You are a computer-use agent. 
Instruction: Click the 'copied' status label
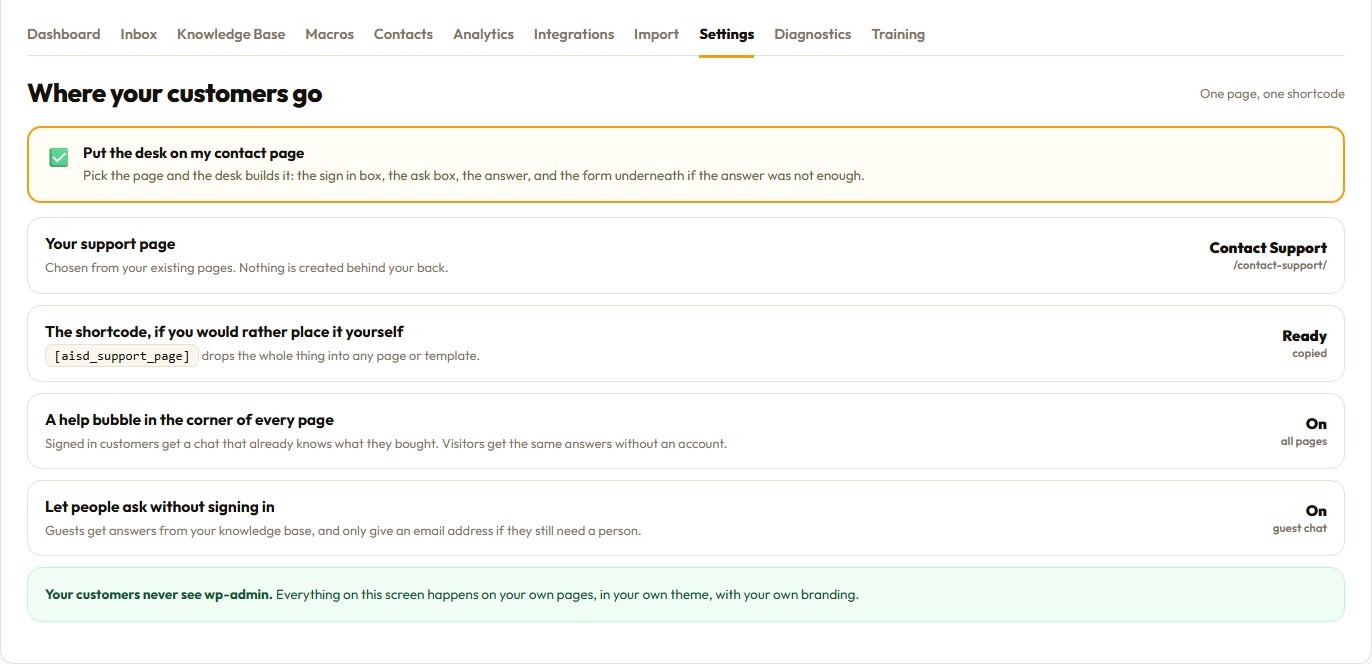(1309, 353)
